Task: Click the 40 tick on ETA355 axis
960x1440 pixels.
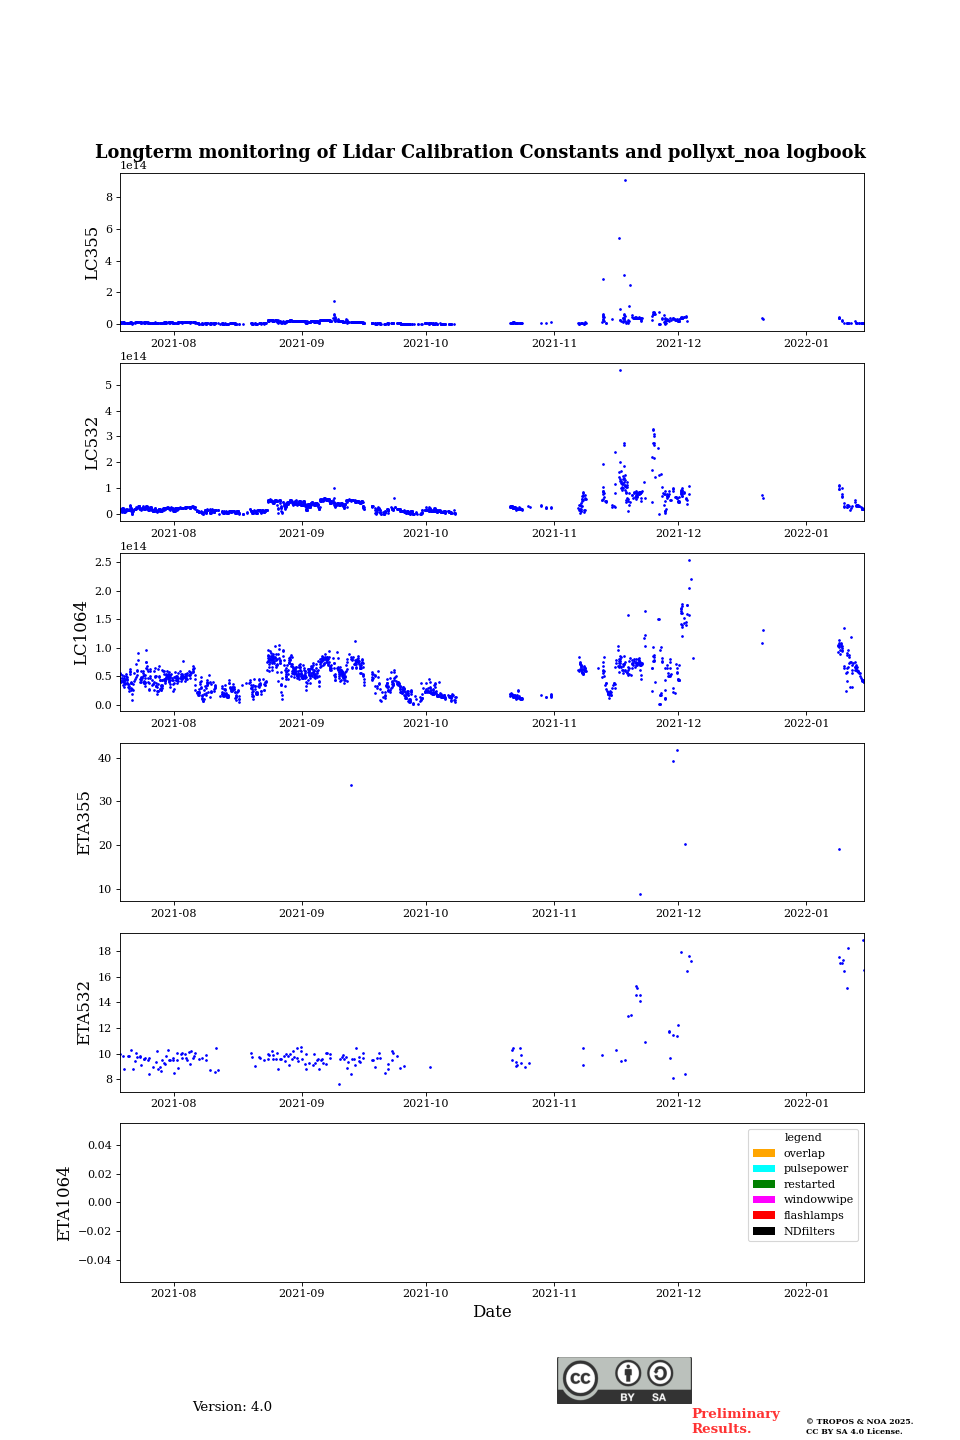Action: (x=105, y=758)
